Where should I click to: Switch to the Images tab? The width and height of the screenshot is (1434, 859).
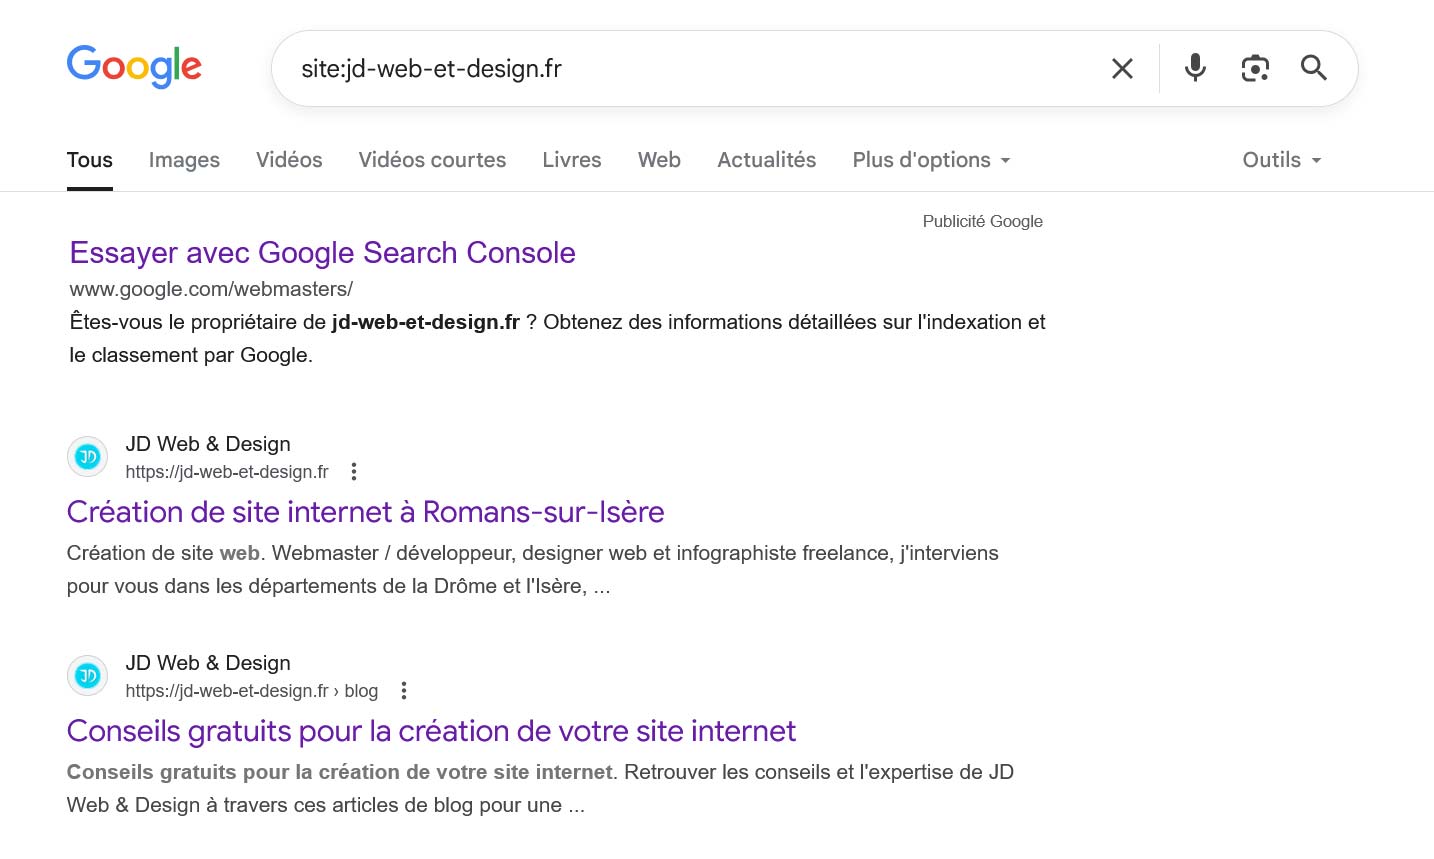pyautogui.click(x=184, y=160)
